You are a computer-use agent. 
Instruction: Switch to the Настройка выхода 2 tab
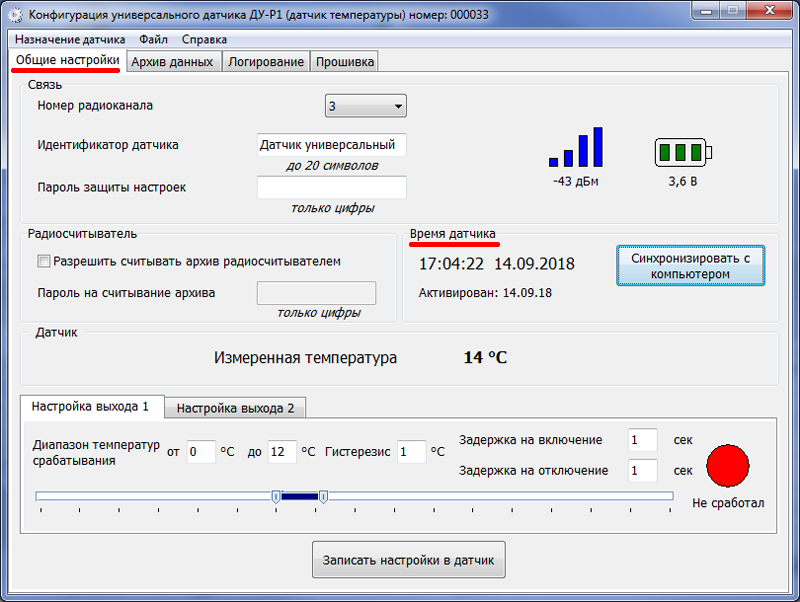[x=235, y=408]
